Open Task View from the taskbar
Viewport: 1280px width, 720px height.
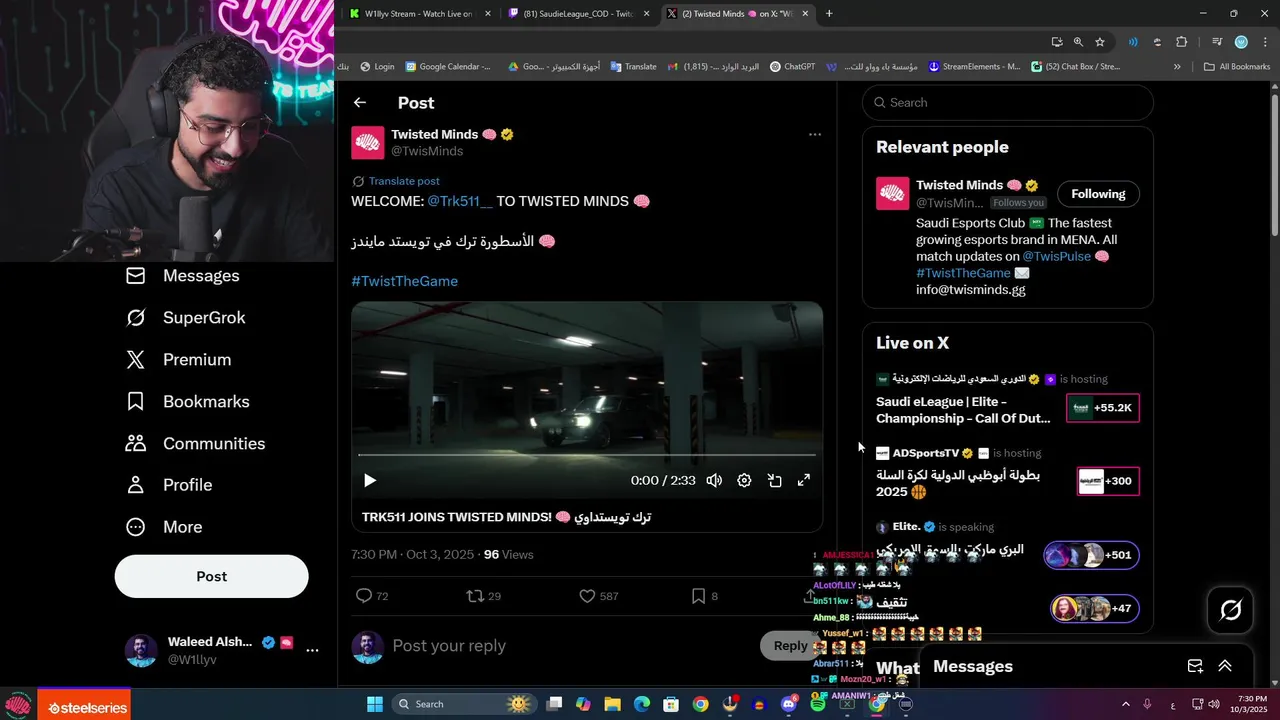(x=554, y=704)
